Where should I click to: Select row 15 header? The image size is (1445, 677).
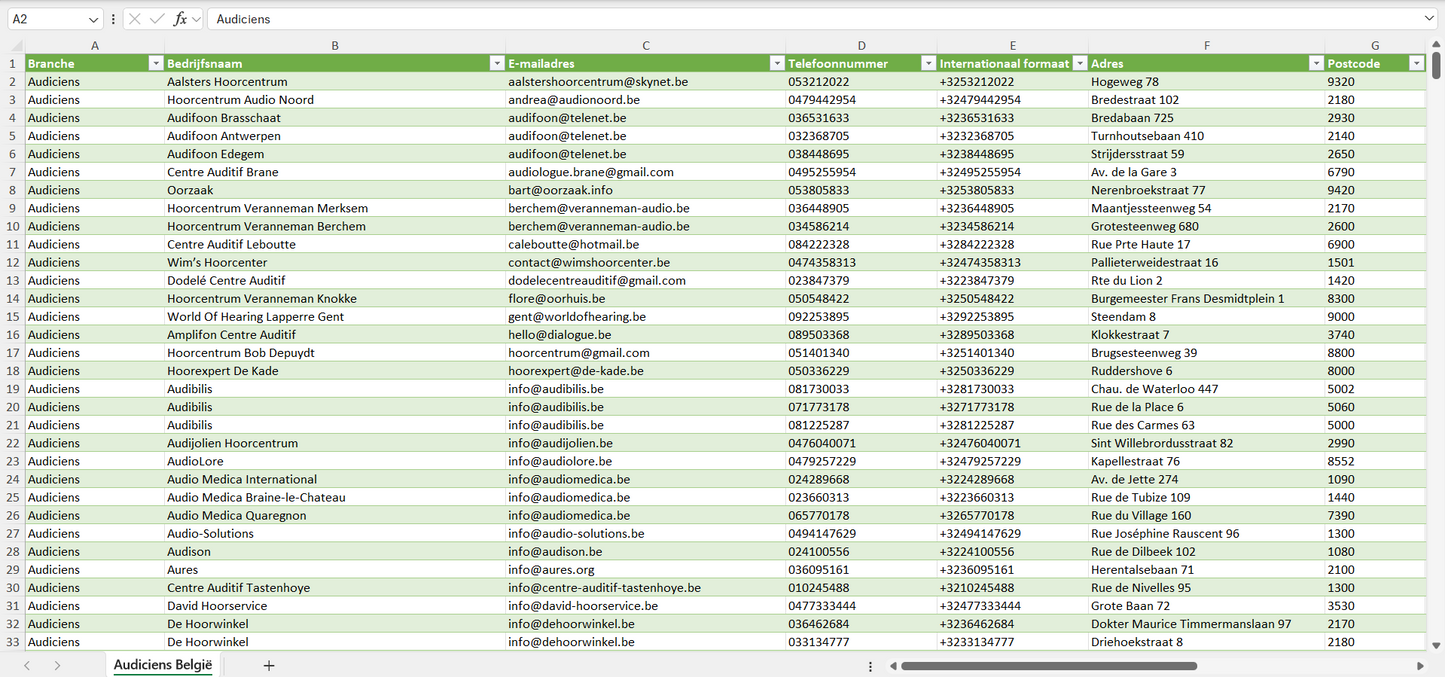[12, 317]
